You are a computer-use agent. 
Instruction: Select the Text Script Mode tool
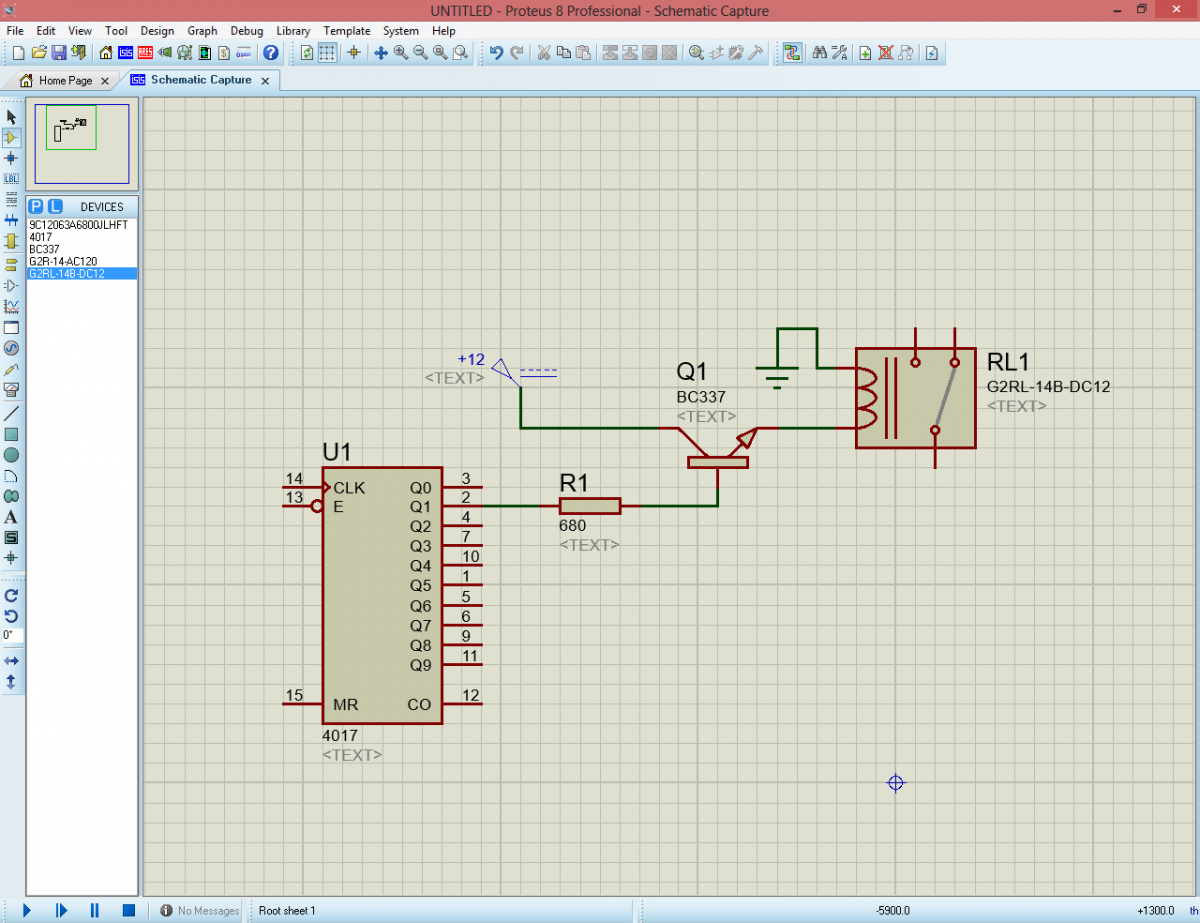tap(11, 199)
